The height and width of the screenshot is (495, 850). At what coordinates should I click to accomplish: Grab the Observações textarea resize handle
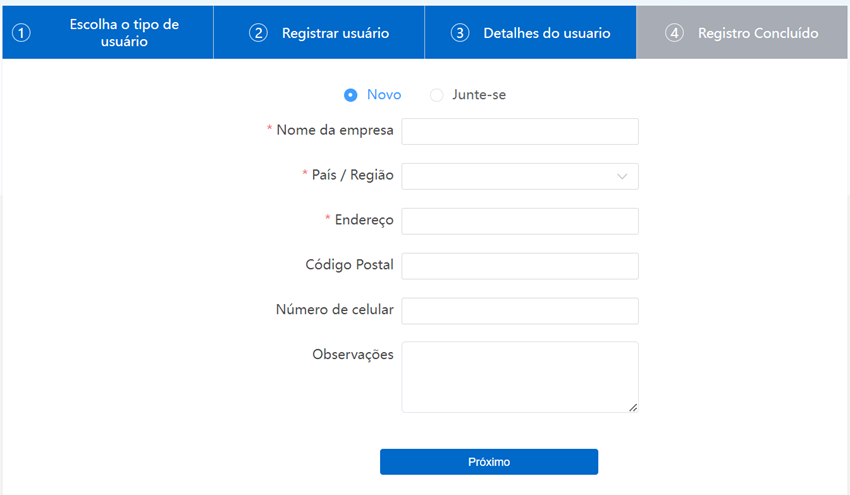pos(633,407)
